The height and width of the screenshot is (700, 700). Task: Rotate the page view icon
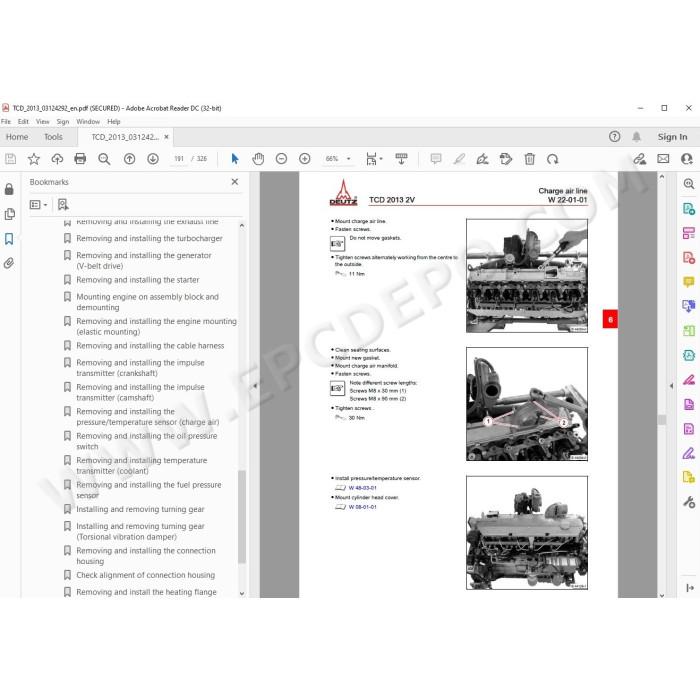coord(553,159)
